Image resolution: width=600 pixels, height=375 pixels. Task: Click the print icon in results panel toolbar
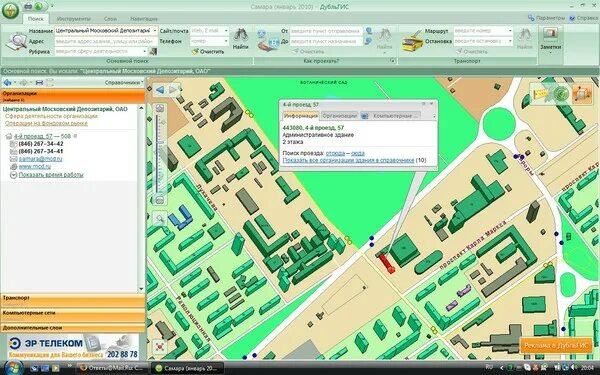coord(39,82)
